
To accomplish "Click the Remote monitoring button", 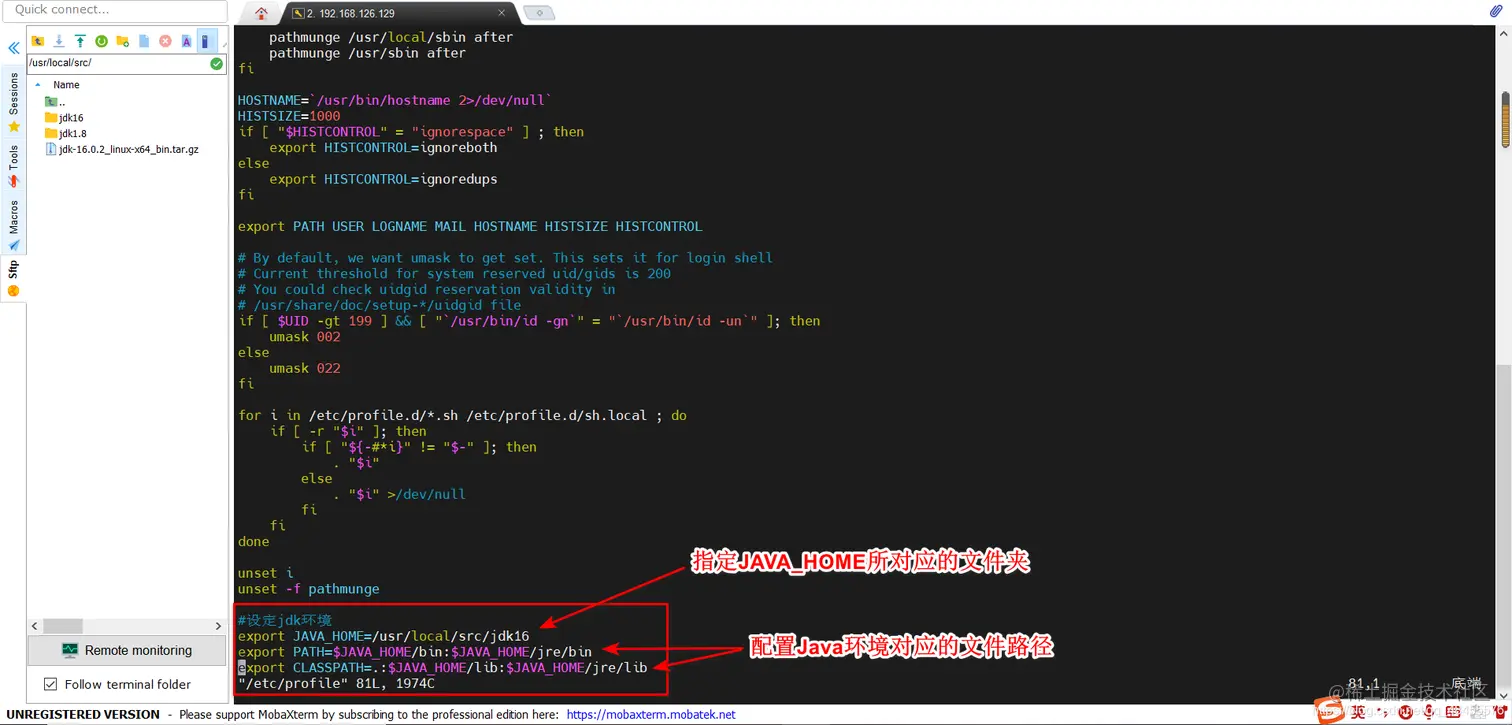I will click(127, 650).
